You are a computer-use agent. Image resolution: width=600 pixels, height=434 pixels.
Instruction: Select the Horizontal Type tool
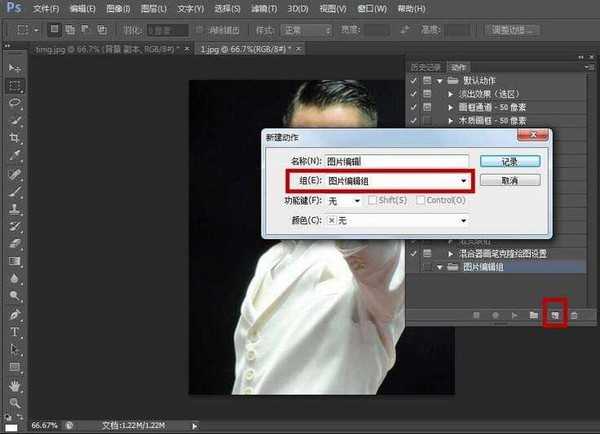coord(15,331)
